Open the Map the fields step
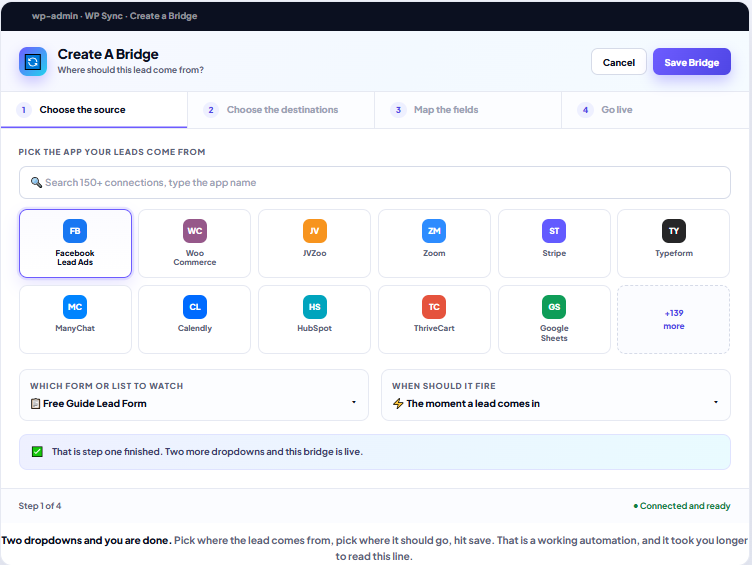The image size is (752, 565). coord(468,110)
